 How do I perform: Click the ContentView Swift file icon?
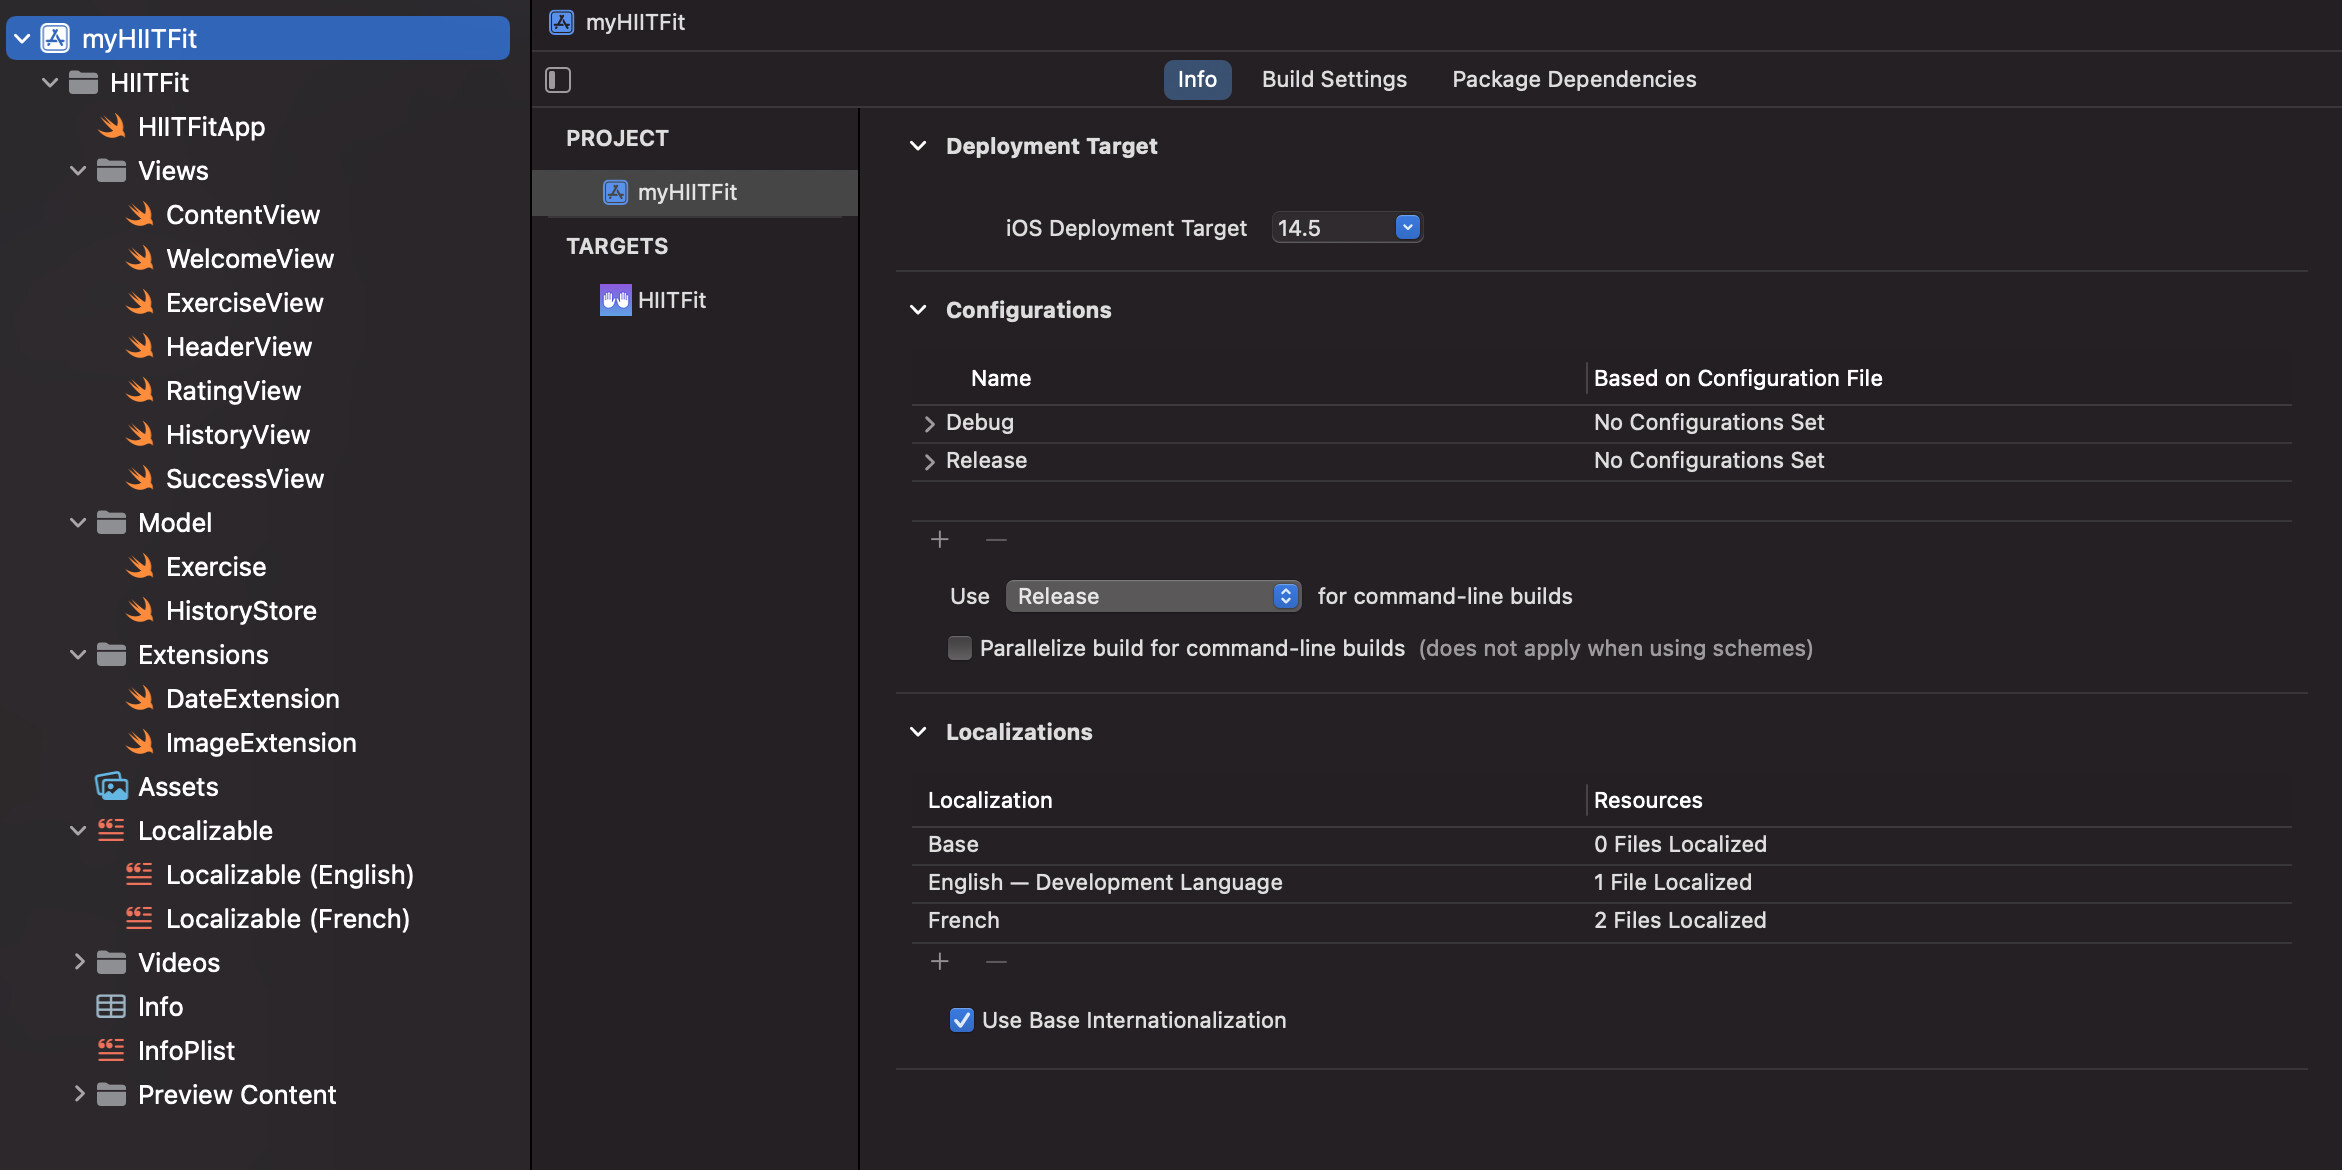140,215
